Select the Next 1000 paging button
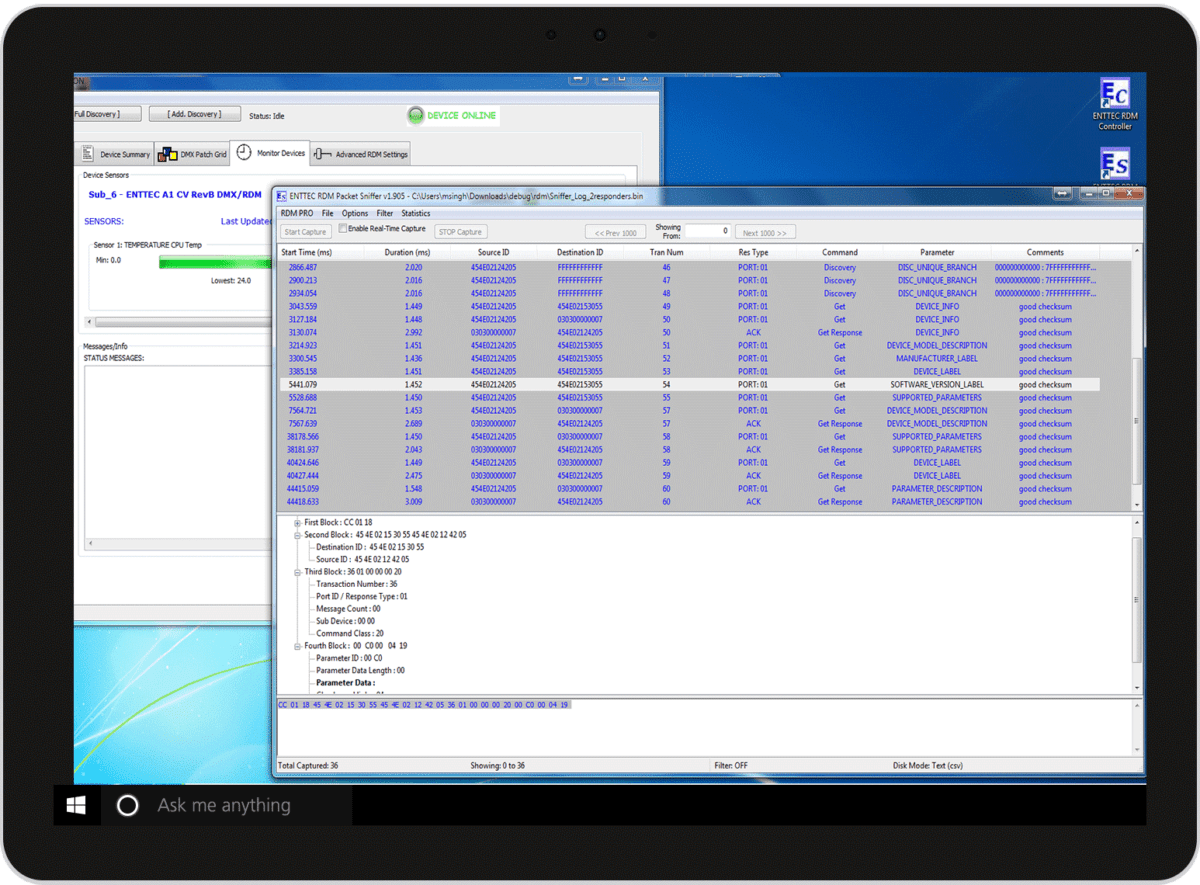The width and height of the screenshot is (1200, 885). click(x=765, y=231)
